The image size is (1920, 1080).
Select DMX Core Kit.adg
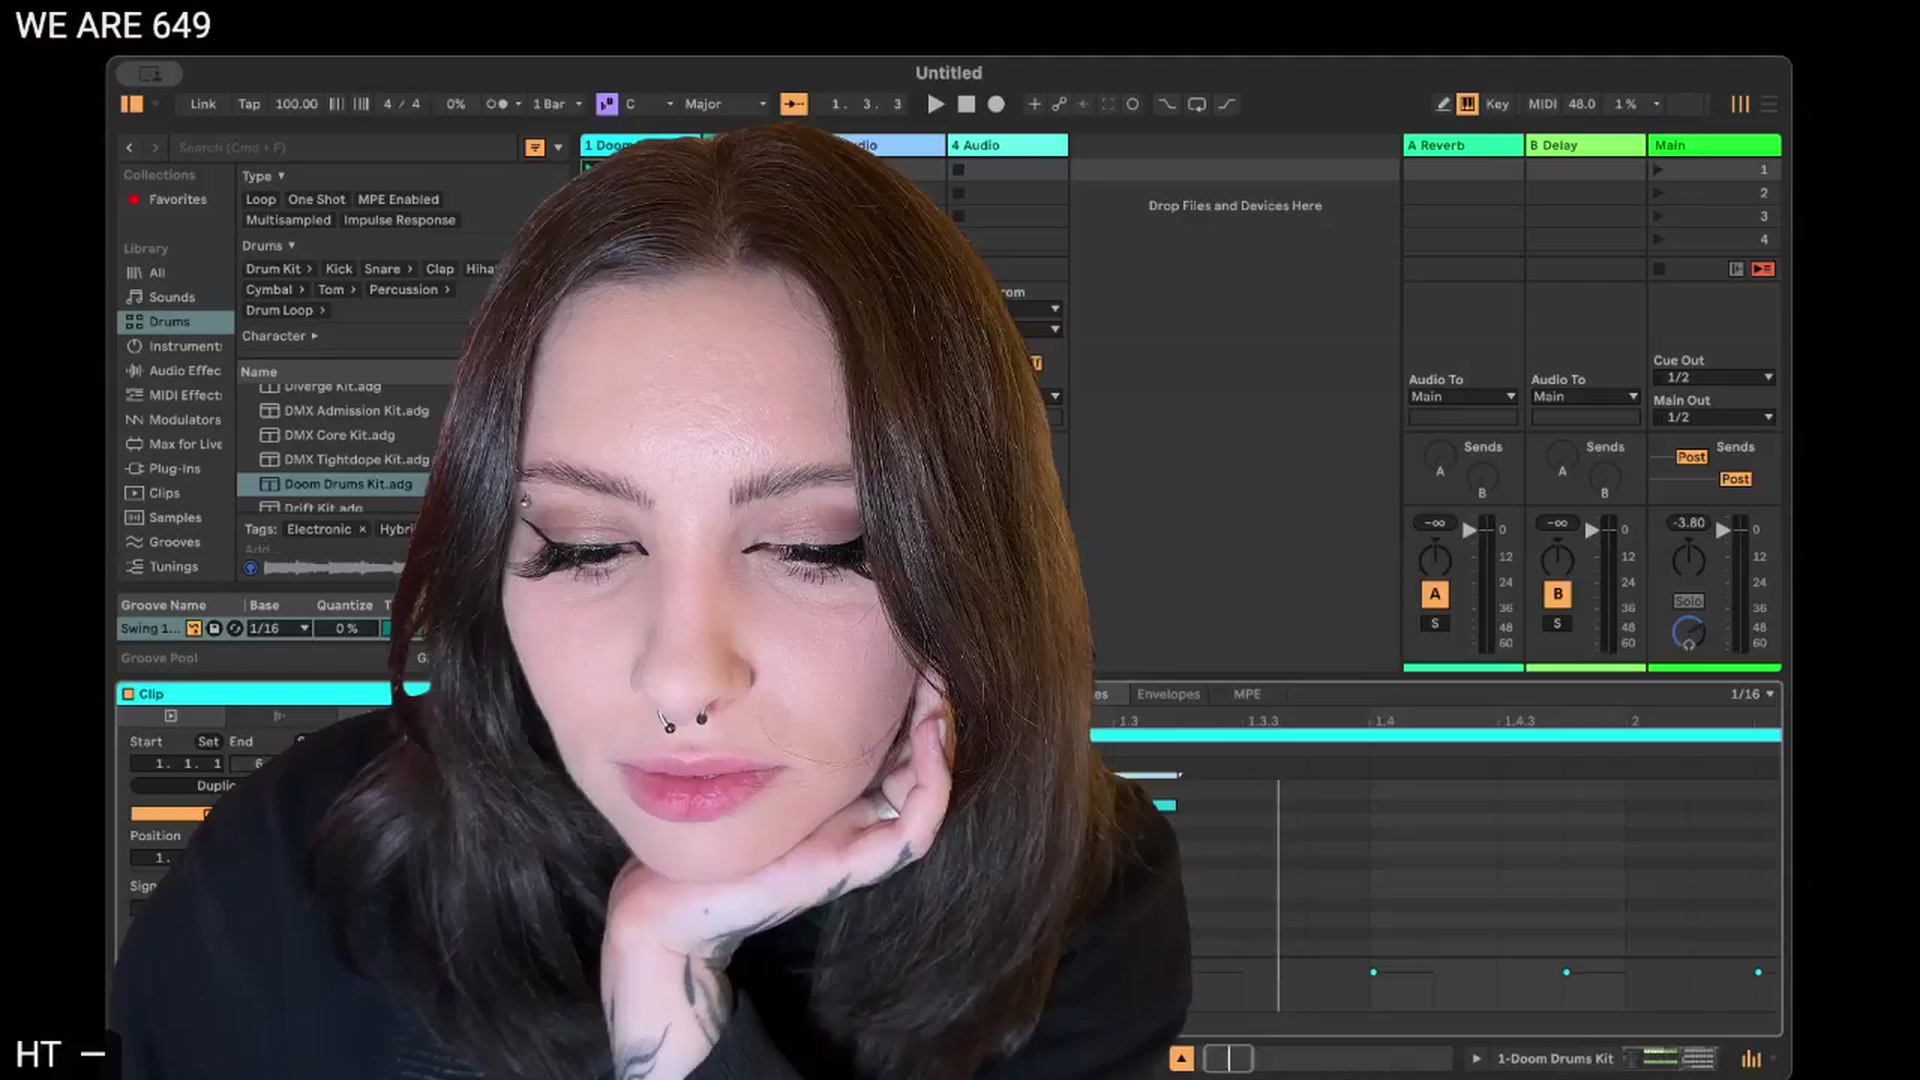tap(339, 435)
